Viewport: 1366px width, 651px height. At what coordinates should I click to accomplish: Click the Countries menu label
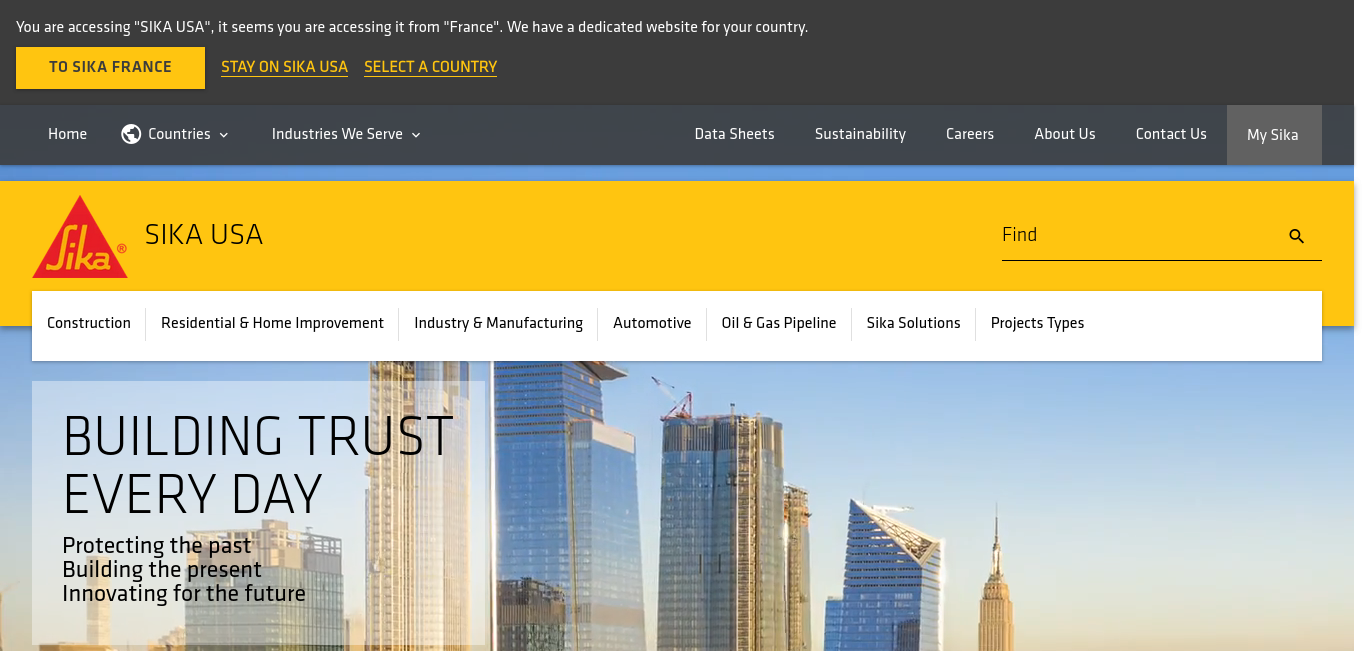179,134
